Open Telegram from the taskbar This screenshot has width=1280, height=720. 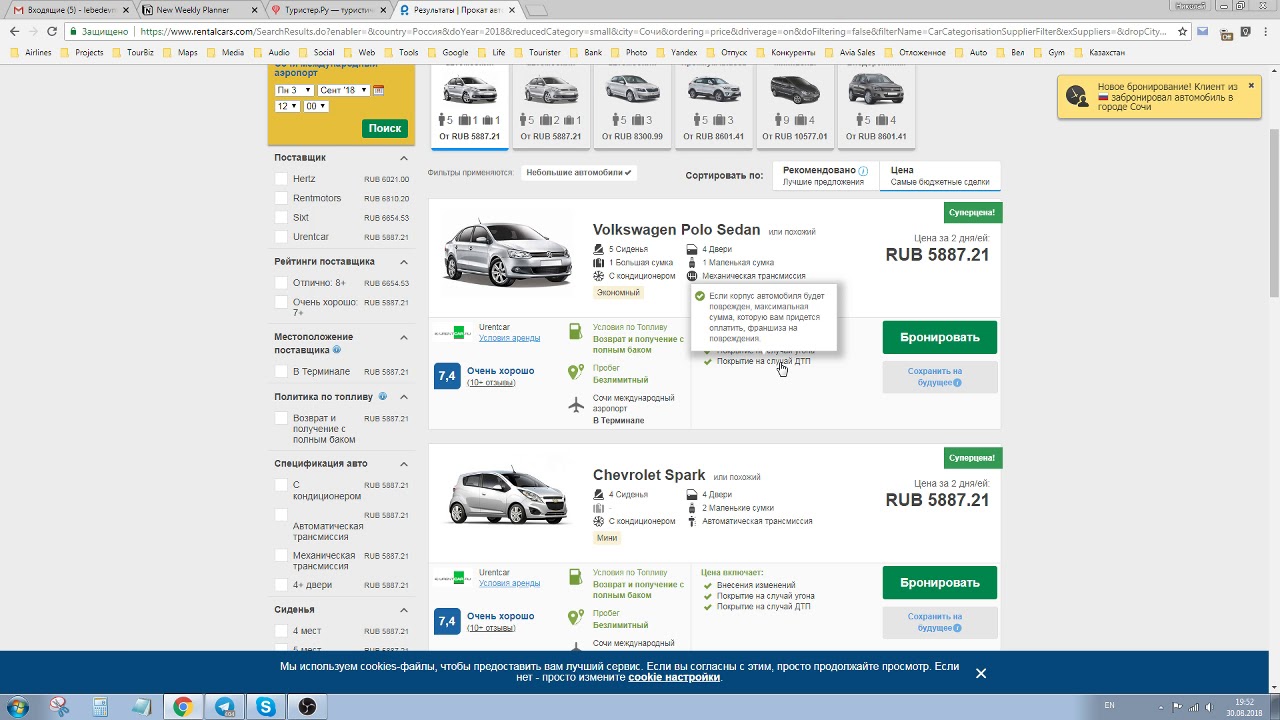tap(224, 707)
